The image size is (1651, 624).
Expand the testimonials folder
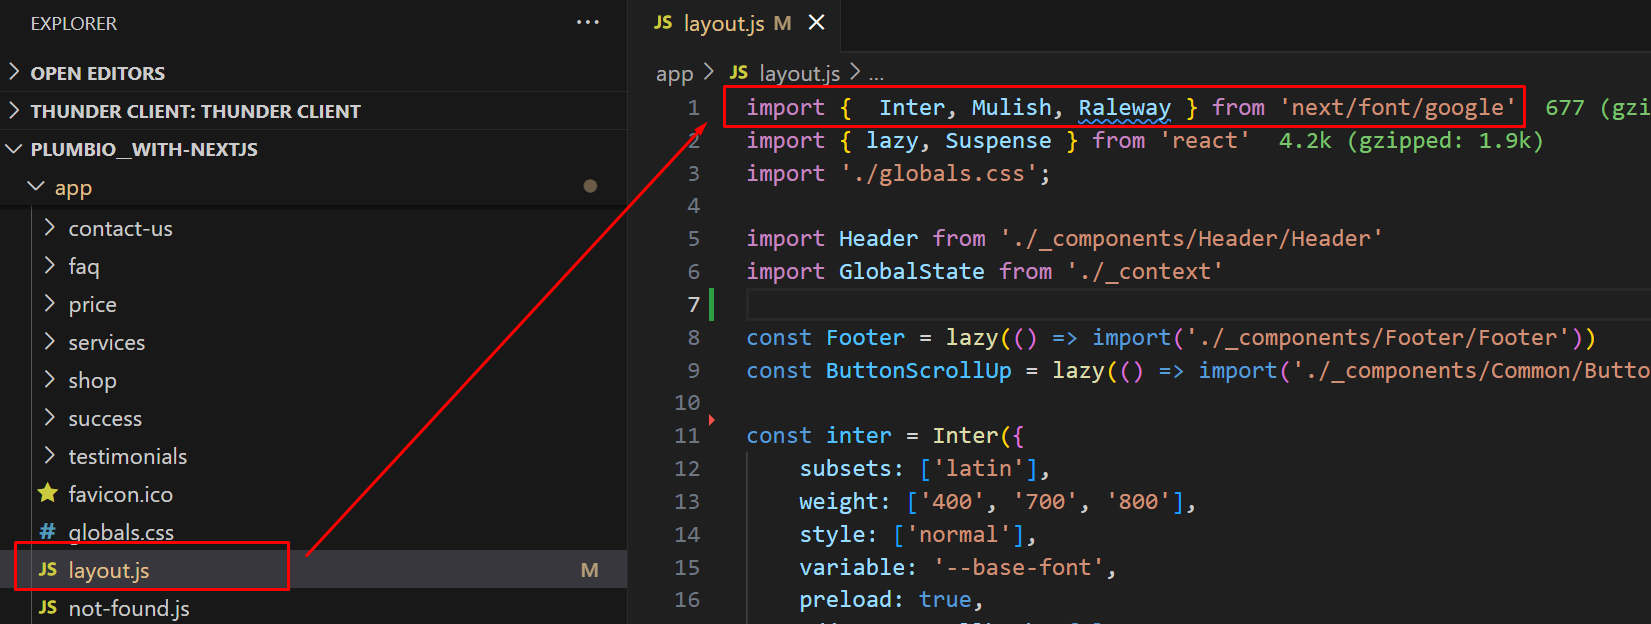[49, 456]
